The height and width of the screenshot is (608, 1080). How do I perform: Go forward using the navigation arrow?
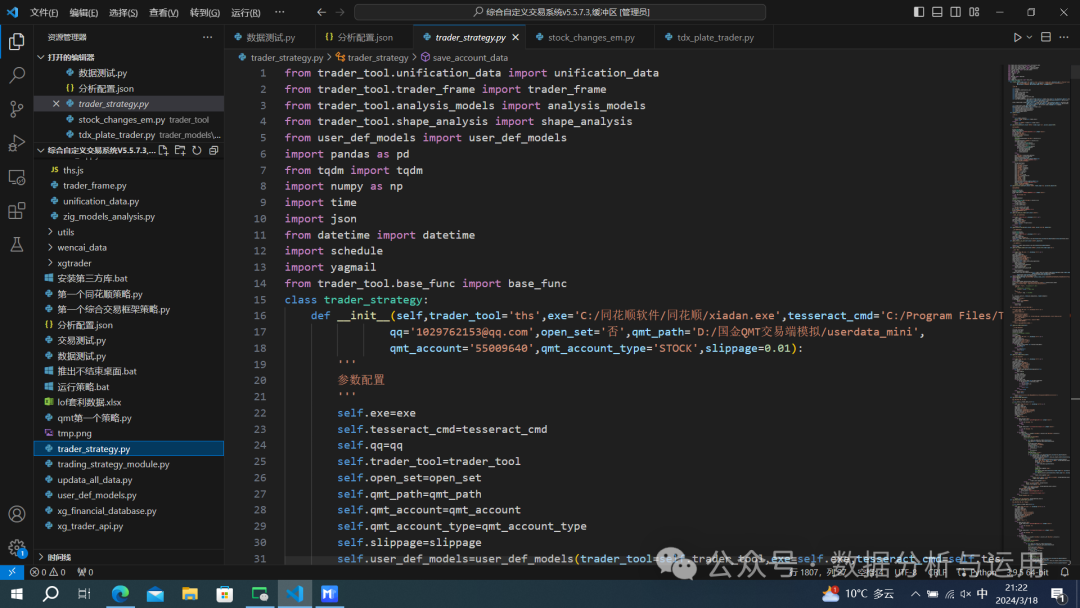tap(340, 12)
